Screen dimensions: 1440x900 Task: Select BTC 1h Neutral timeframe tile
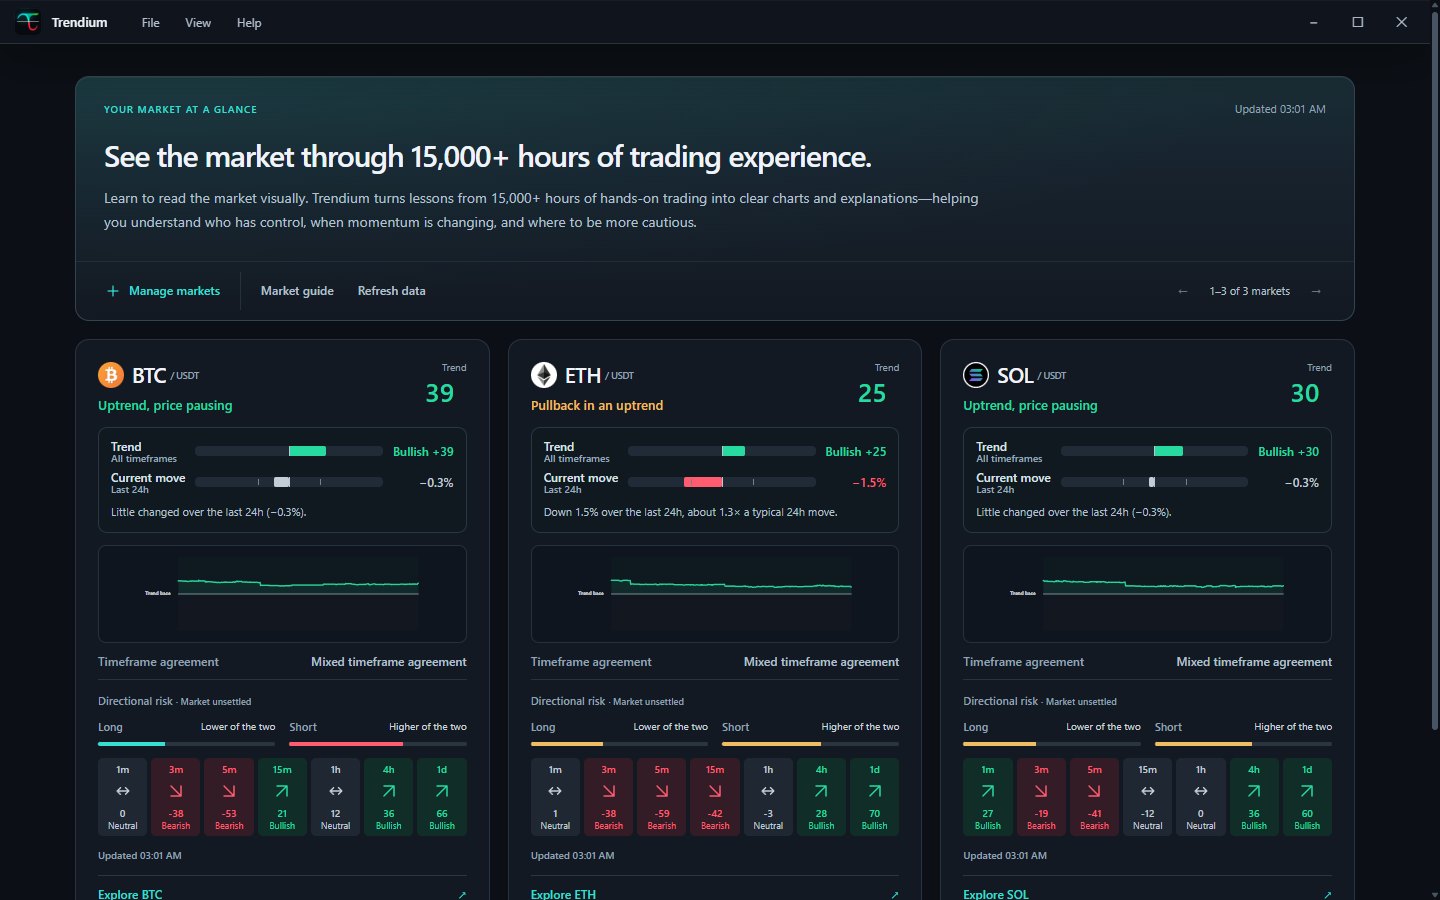(336, 797)
